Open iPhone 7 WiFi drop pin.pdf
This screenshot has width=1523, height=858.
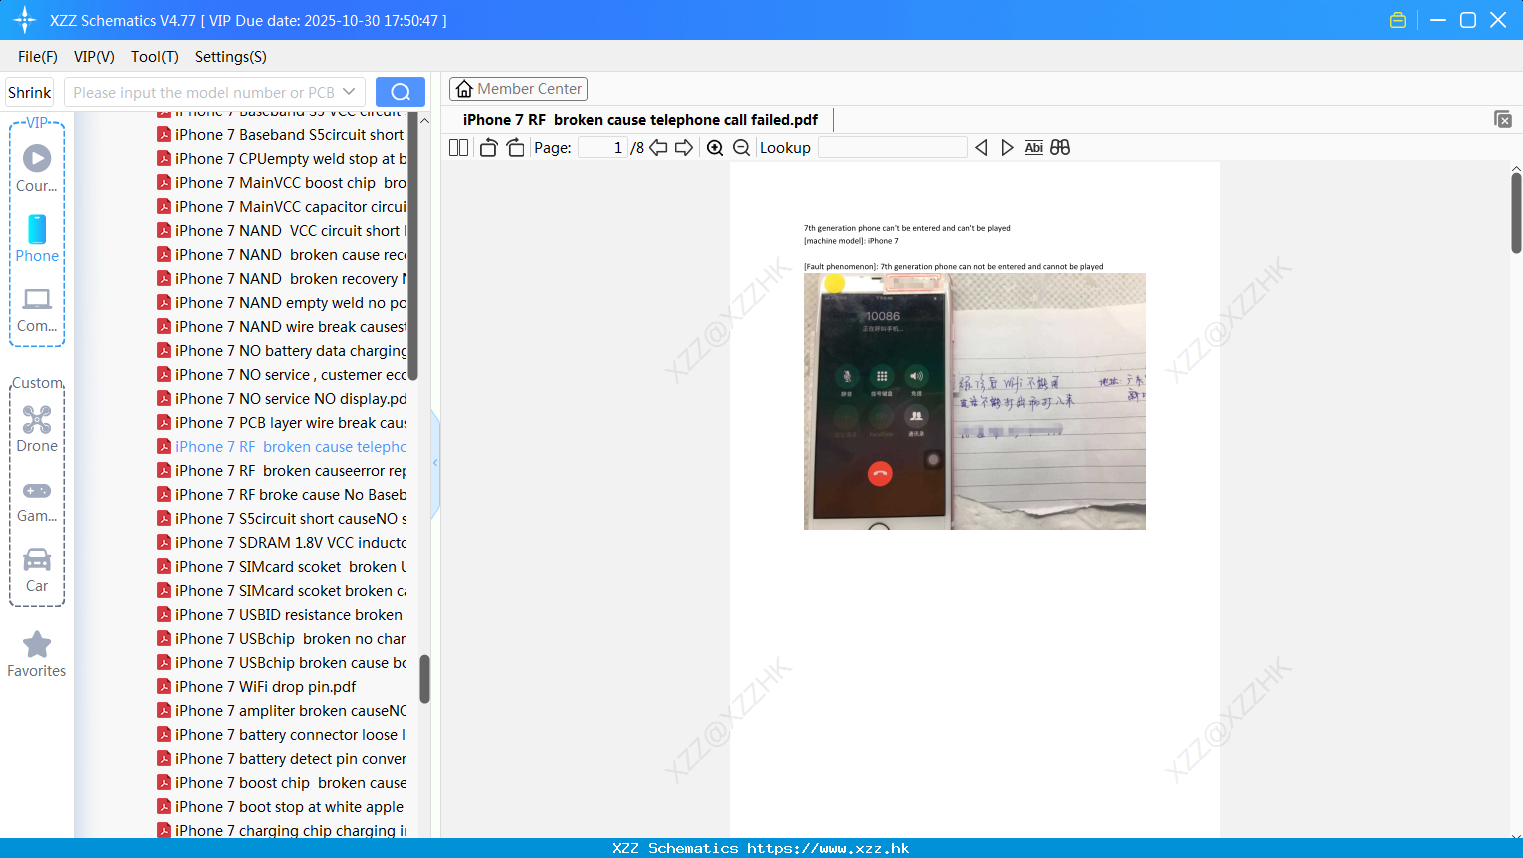pyautogui.click(x=257, y=687)
